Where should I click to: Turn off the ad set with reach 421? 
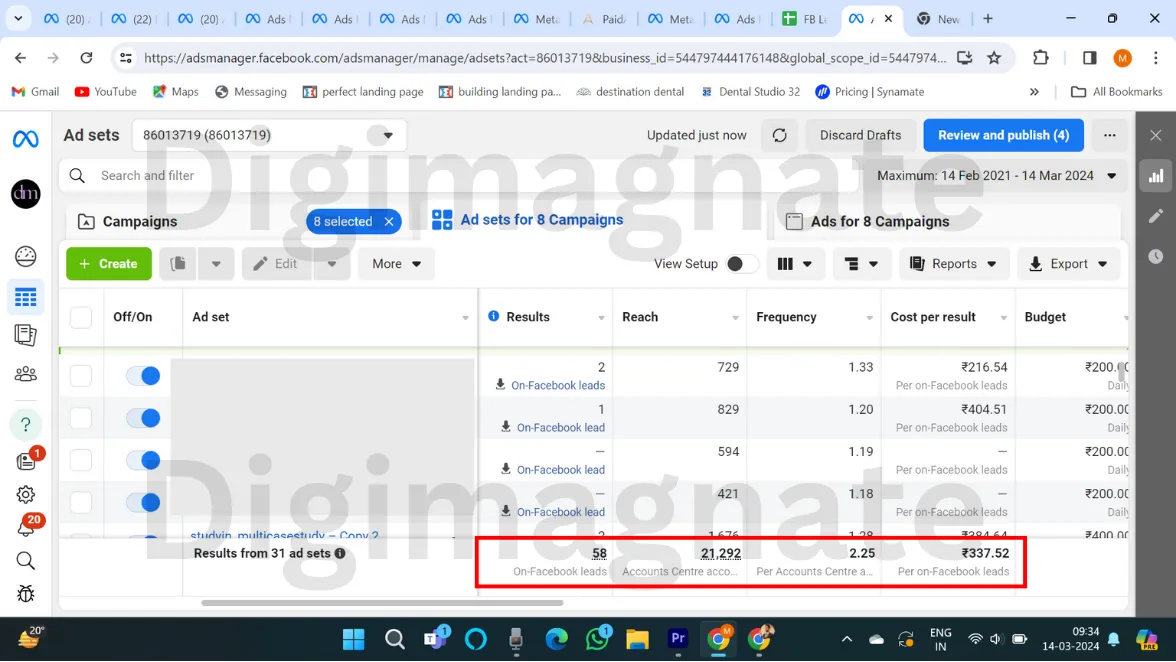click(x=143, y=502)
